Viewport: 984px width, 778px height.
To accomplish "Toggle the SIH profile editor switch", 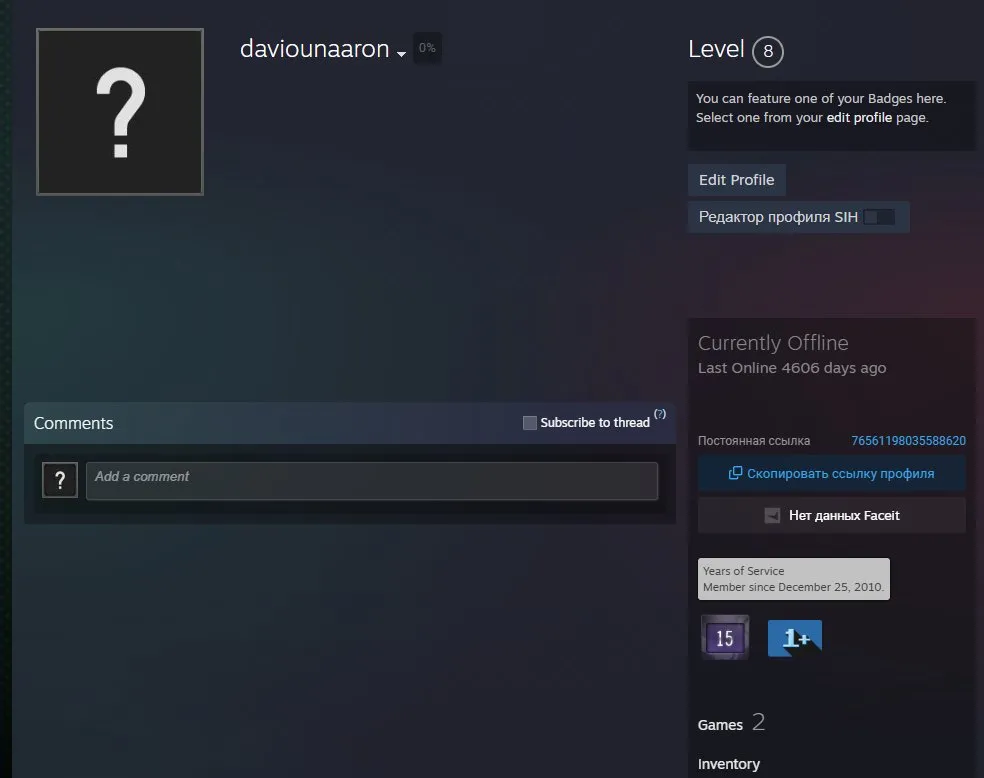I will [x=879, y=217].
